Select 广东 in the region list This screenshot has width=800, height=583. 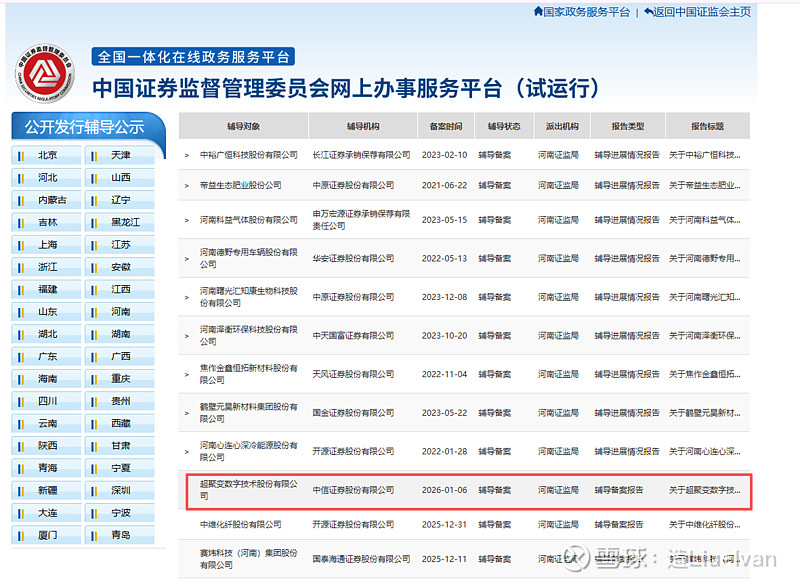pyautogui.click(x=46, y=357)
